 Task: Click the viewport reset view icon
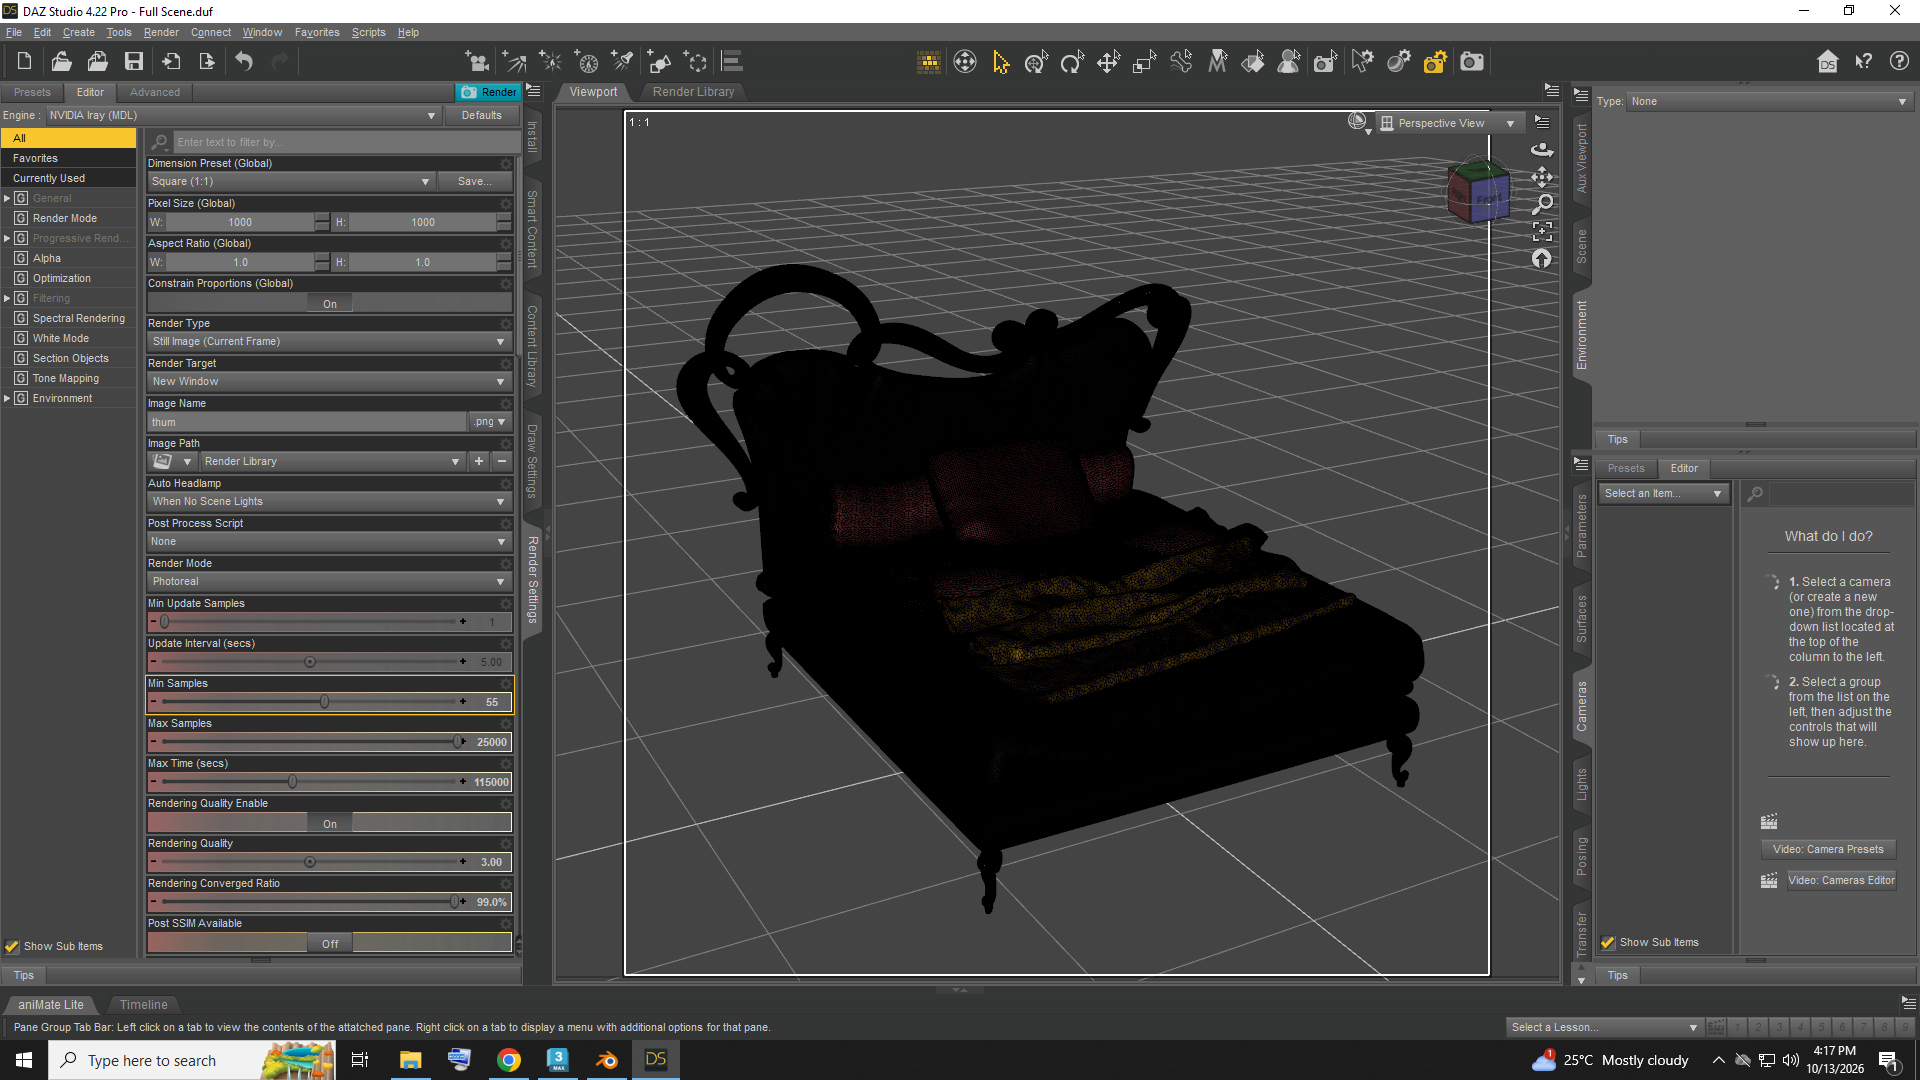pyautogui.click(x=1542, y=258)
